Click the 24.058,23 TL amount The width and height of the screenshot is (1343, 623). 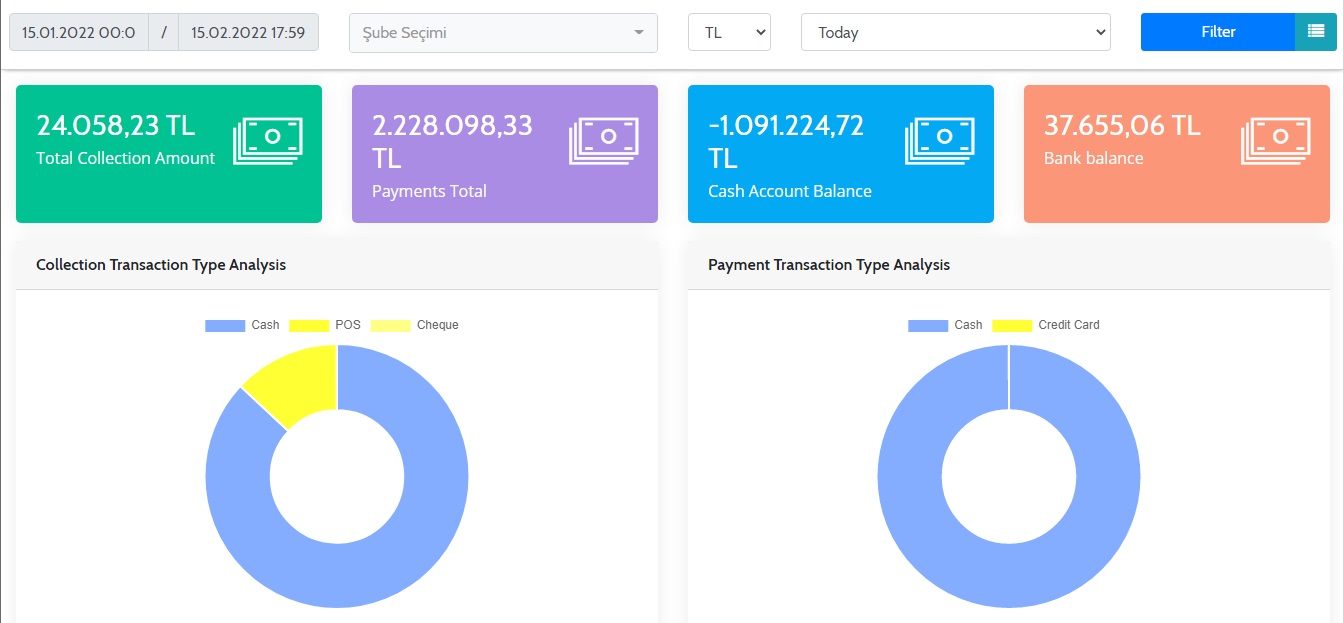[x=115, y=125]
